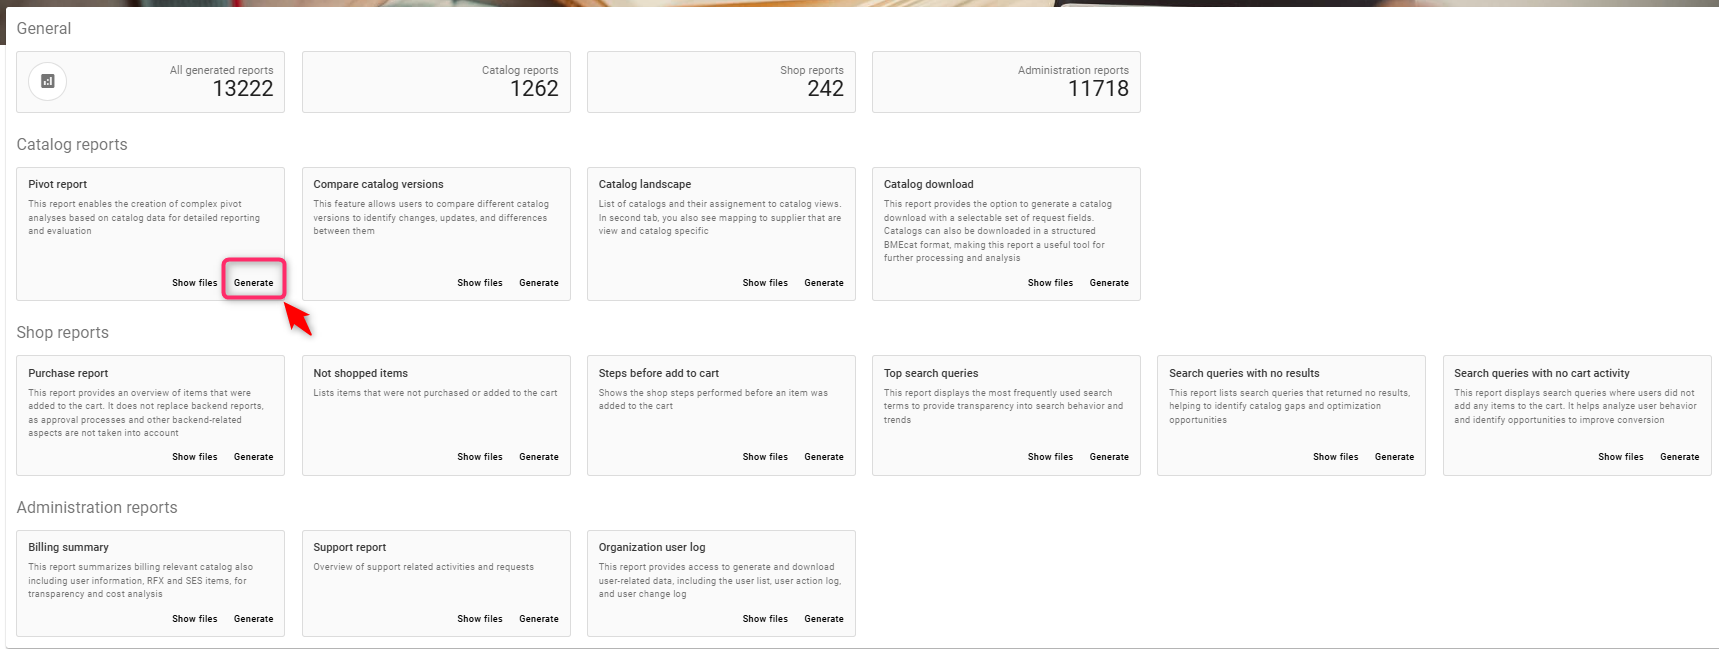
Task: Generate the Not shopped items report
Action: [538, 457]
